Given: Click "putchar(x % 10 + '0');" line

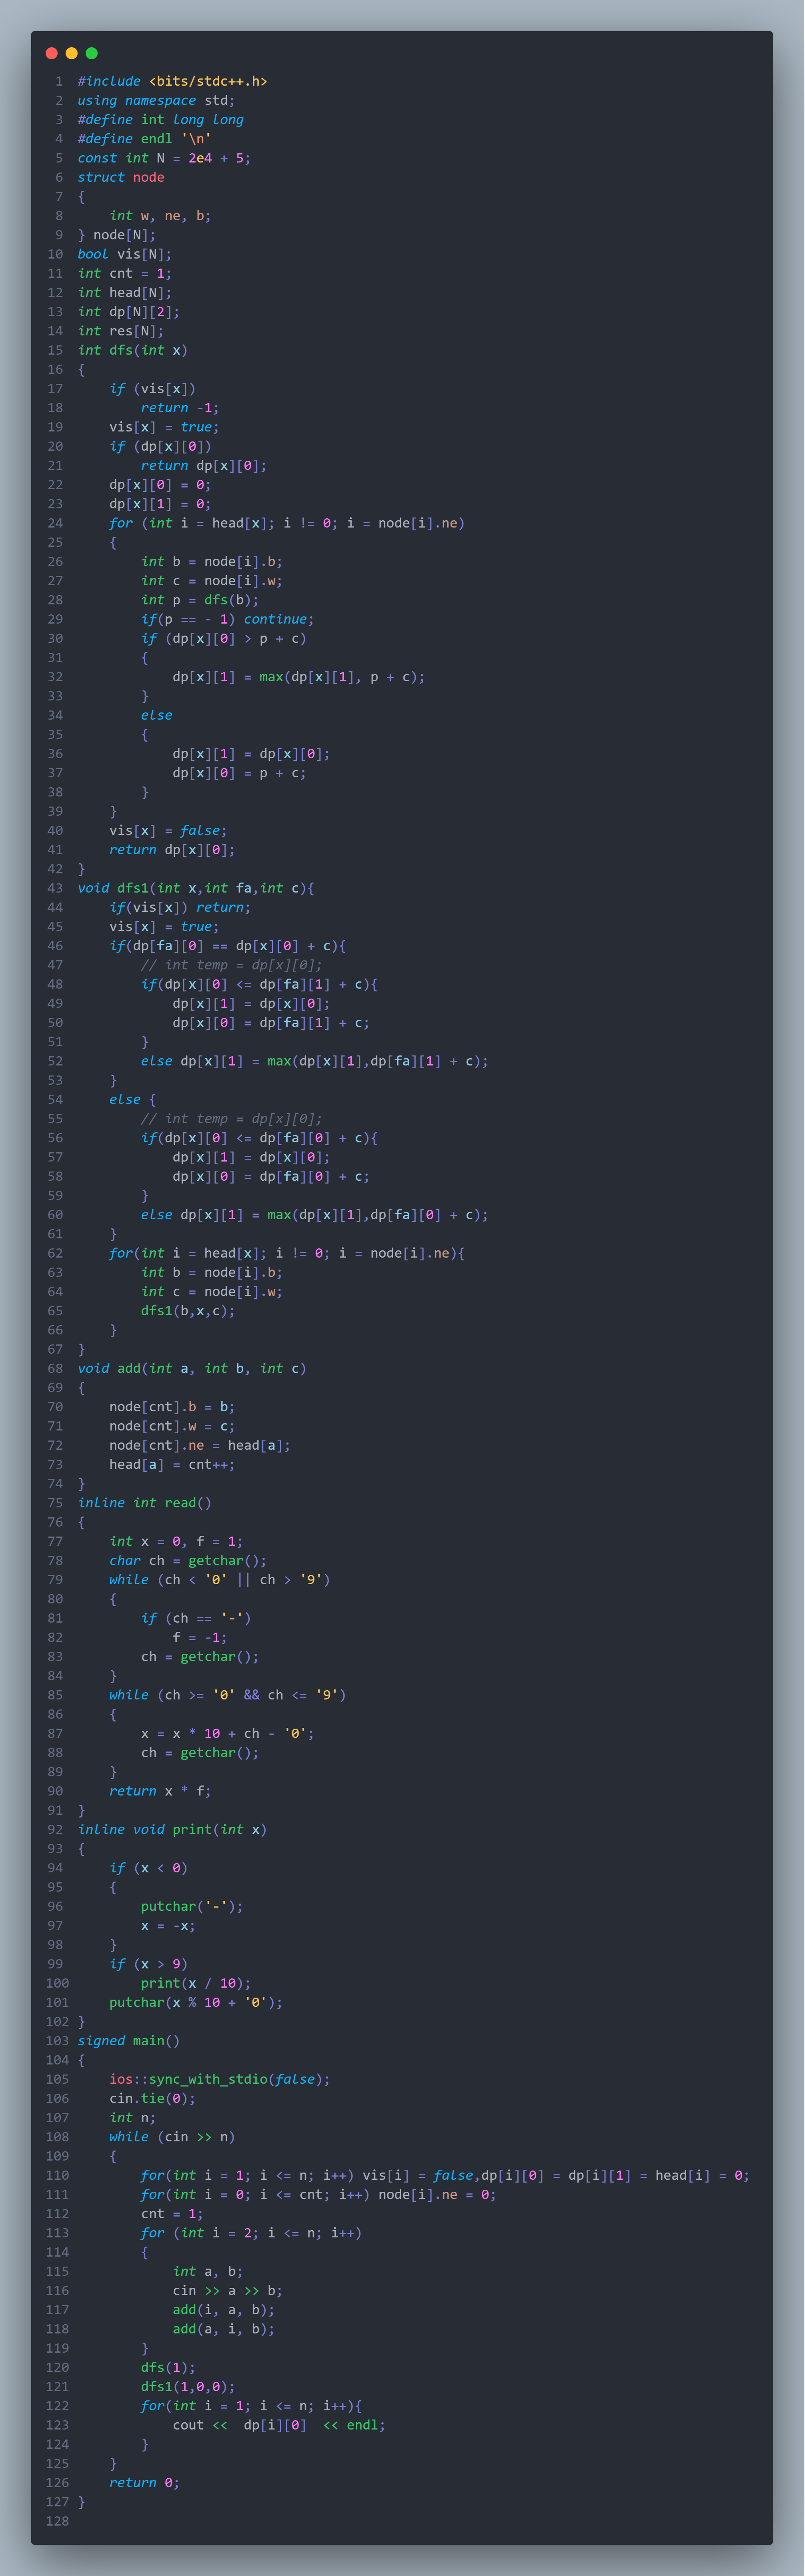Looking at the screenshot, I should pyautogui.click(x=196, y=2002).
